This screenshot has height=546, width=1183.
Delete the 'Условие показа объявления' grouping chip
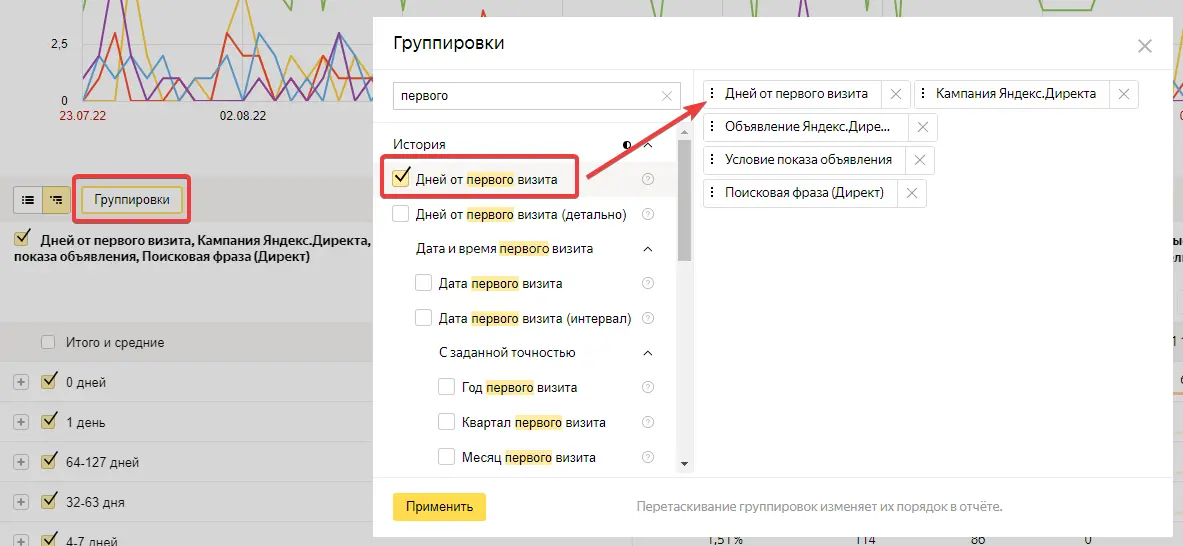click(920, 160)
